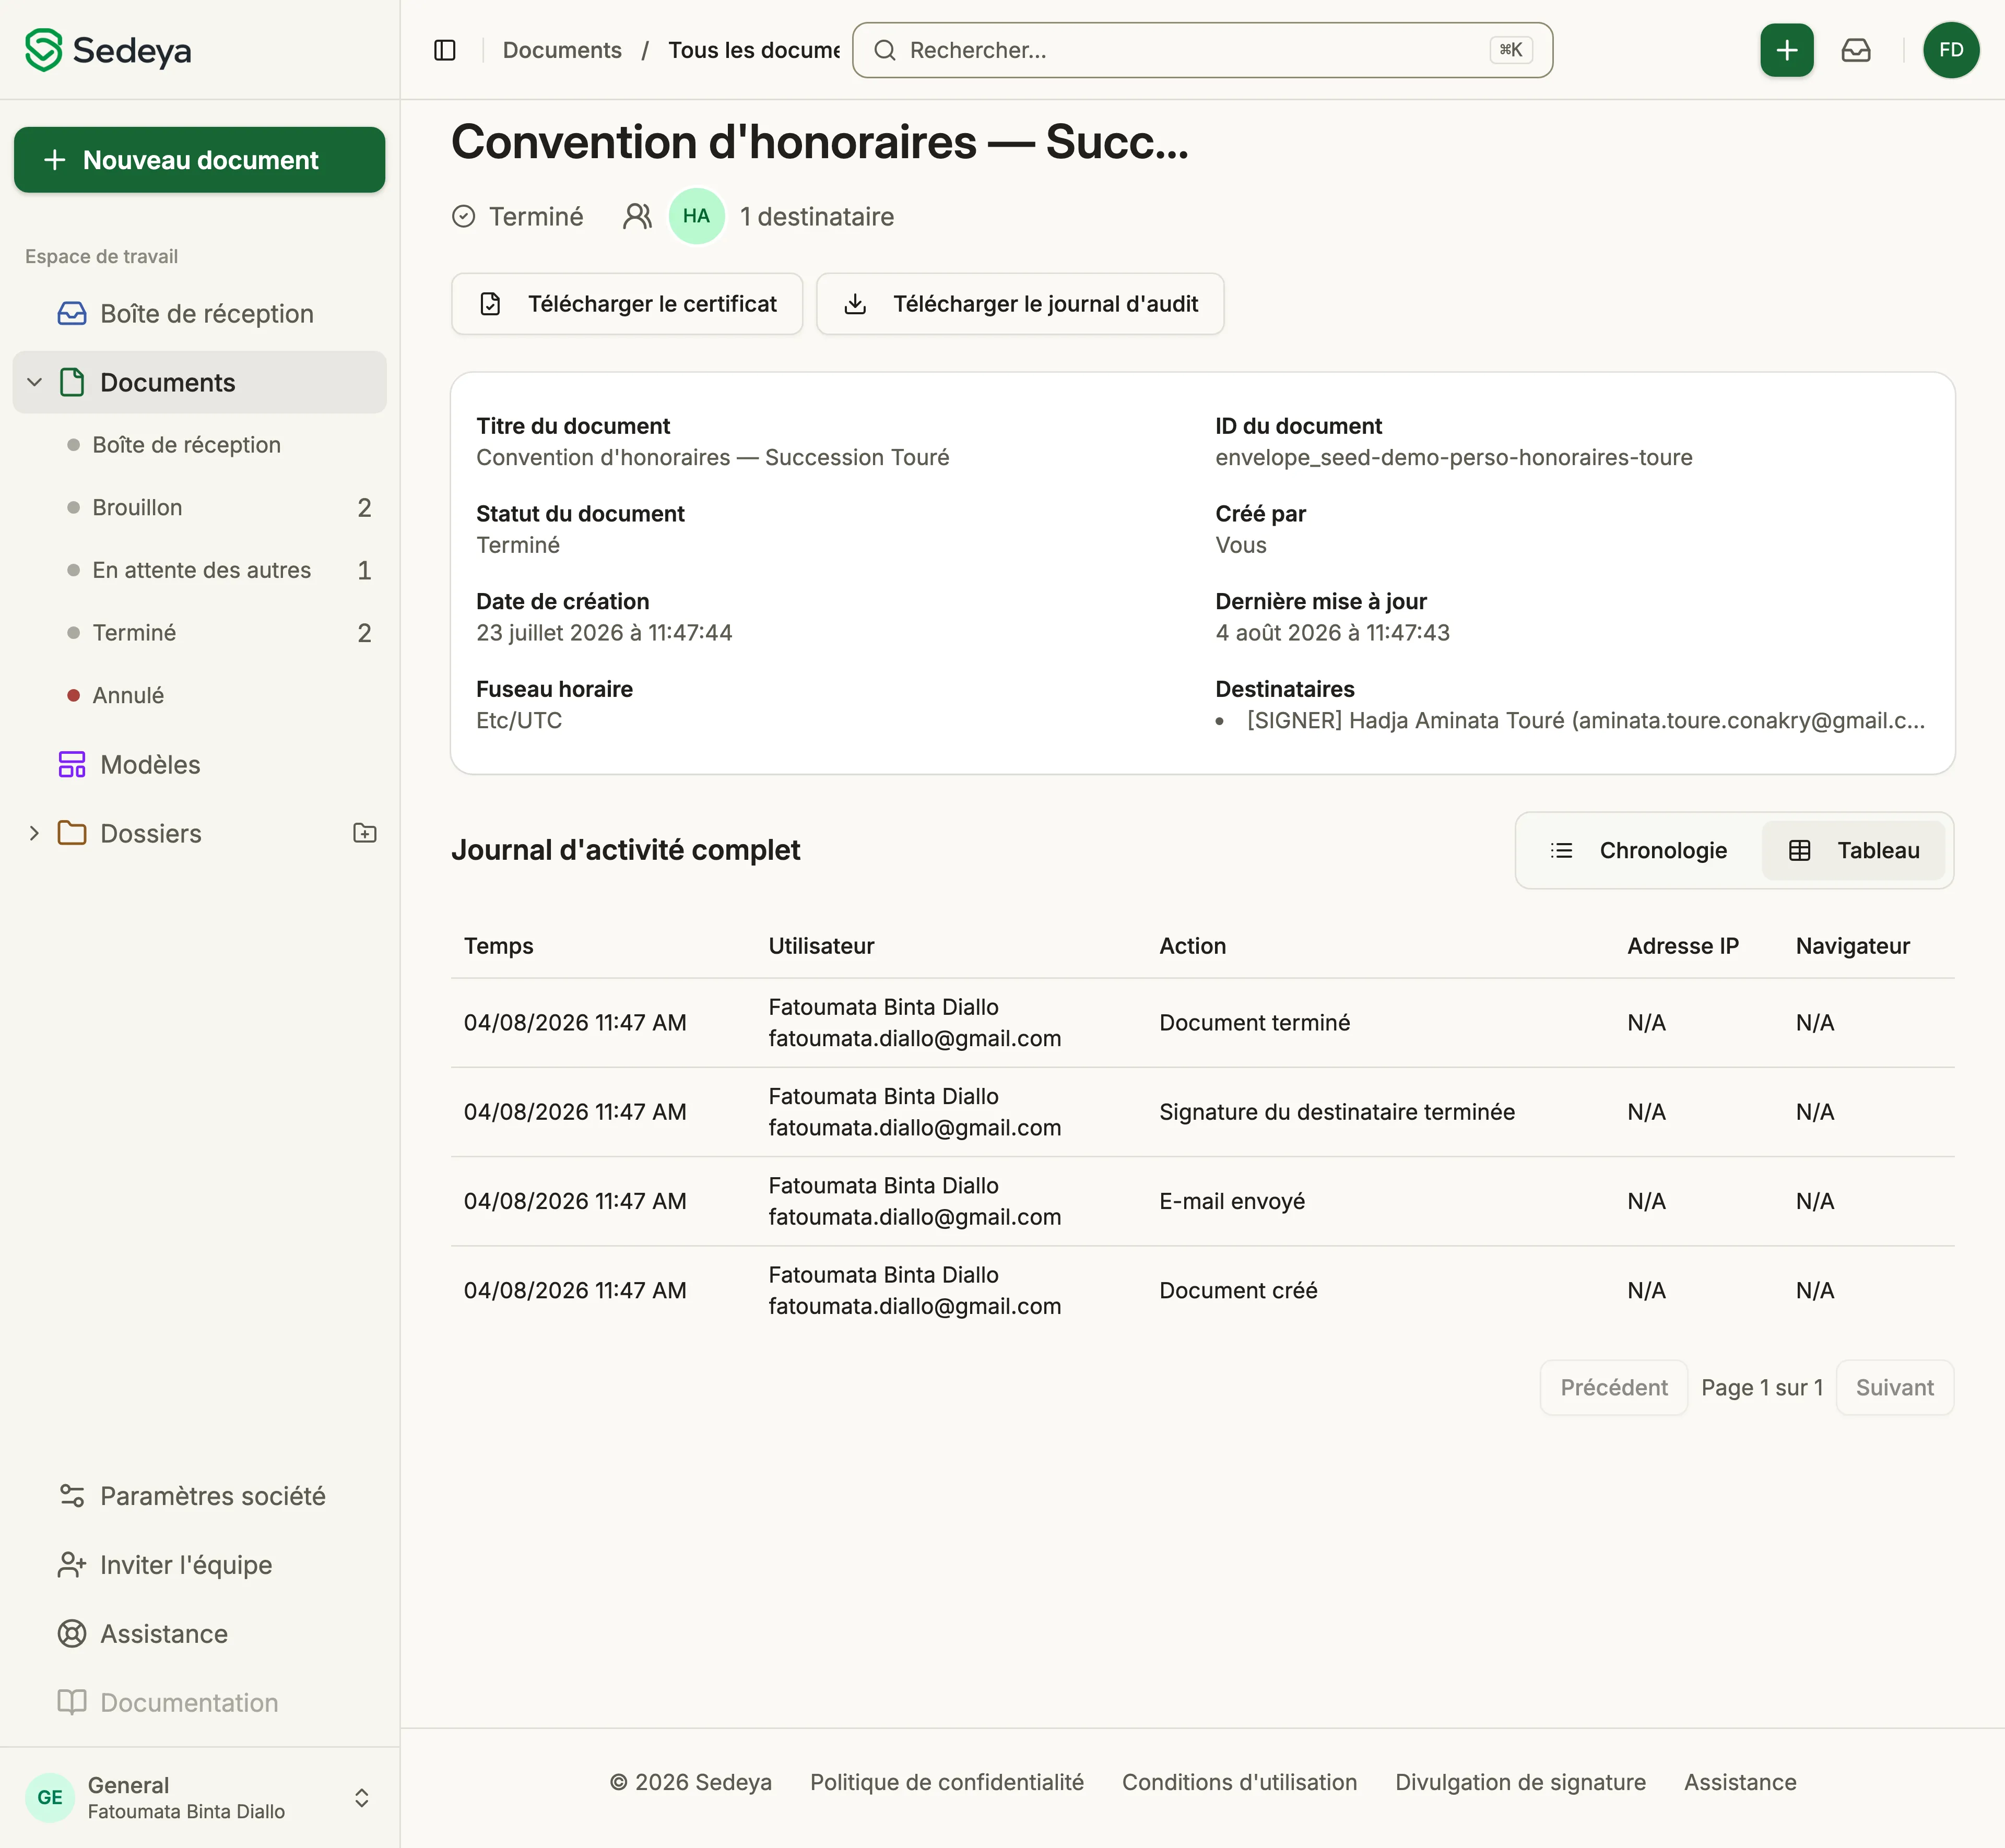Click the add folder icon beside Dossiers
Screen dimensions: 2005x1848
click(365, 833)
